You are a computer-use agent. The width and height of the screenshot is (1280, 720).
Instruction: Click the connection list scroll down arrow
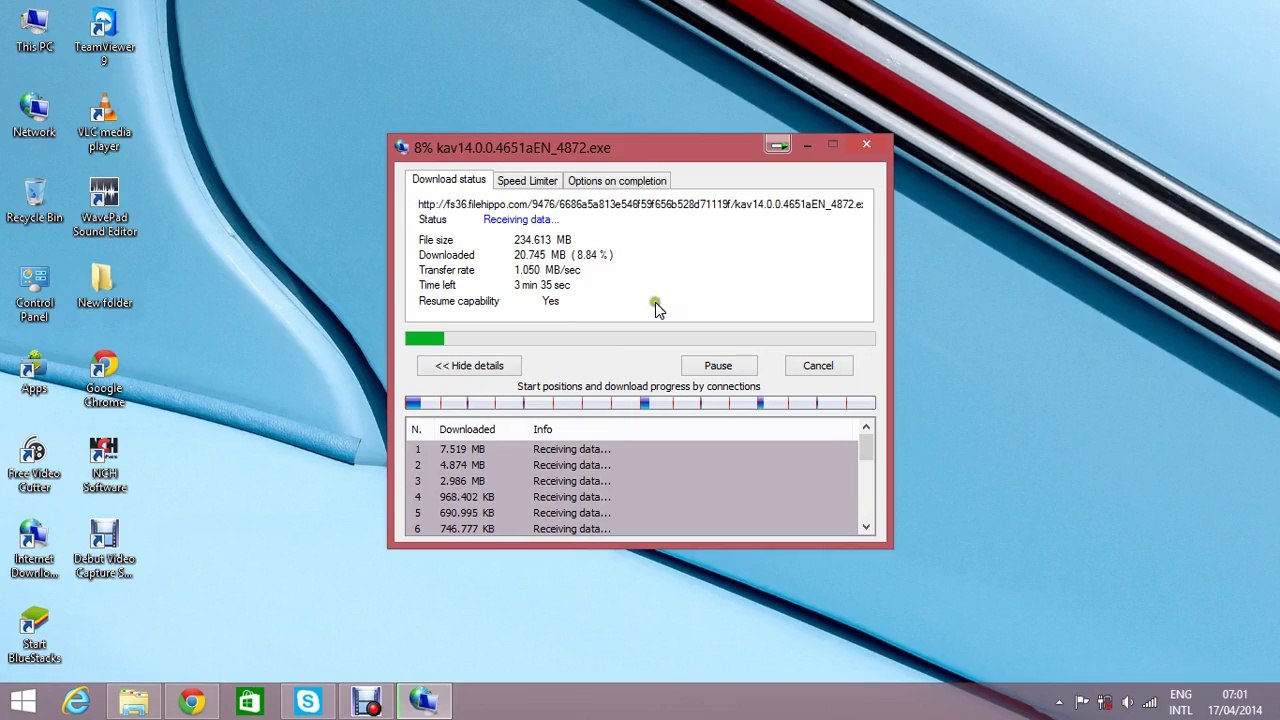[866, 528]
